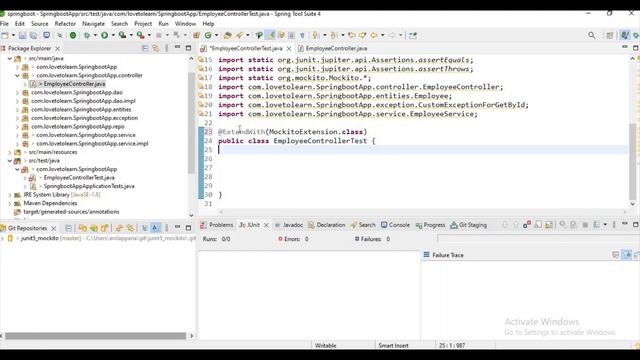Click the Run External Tools icon
Image resolution: width=640 pixels, height=360 pixels.
click(140, 36)
